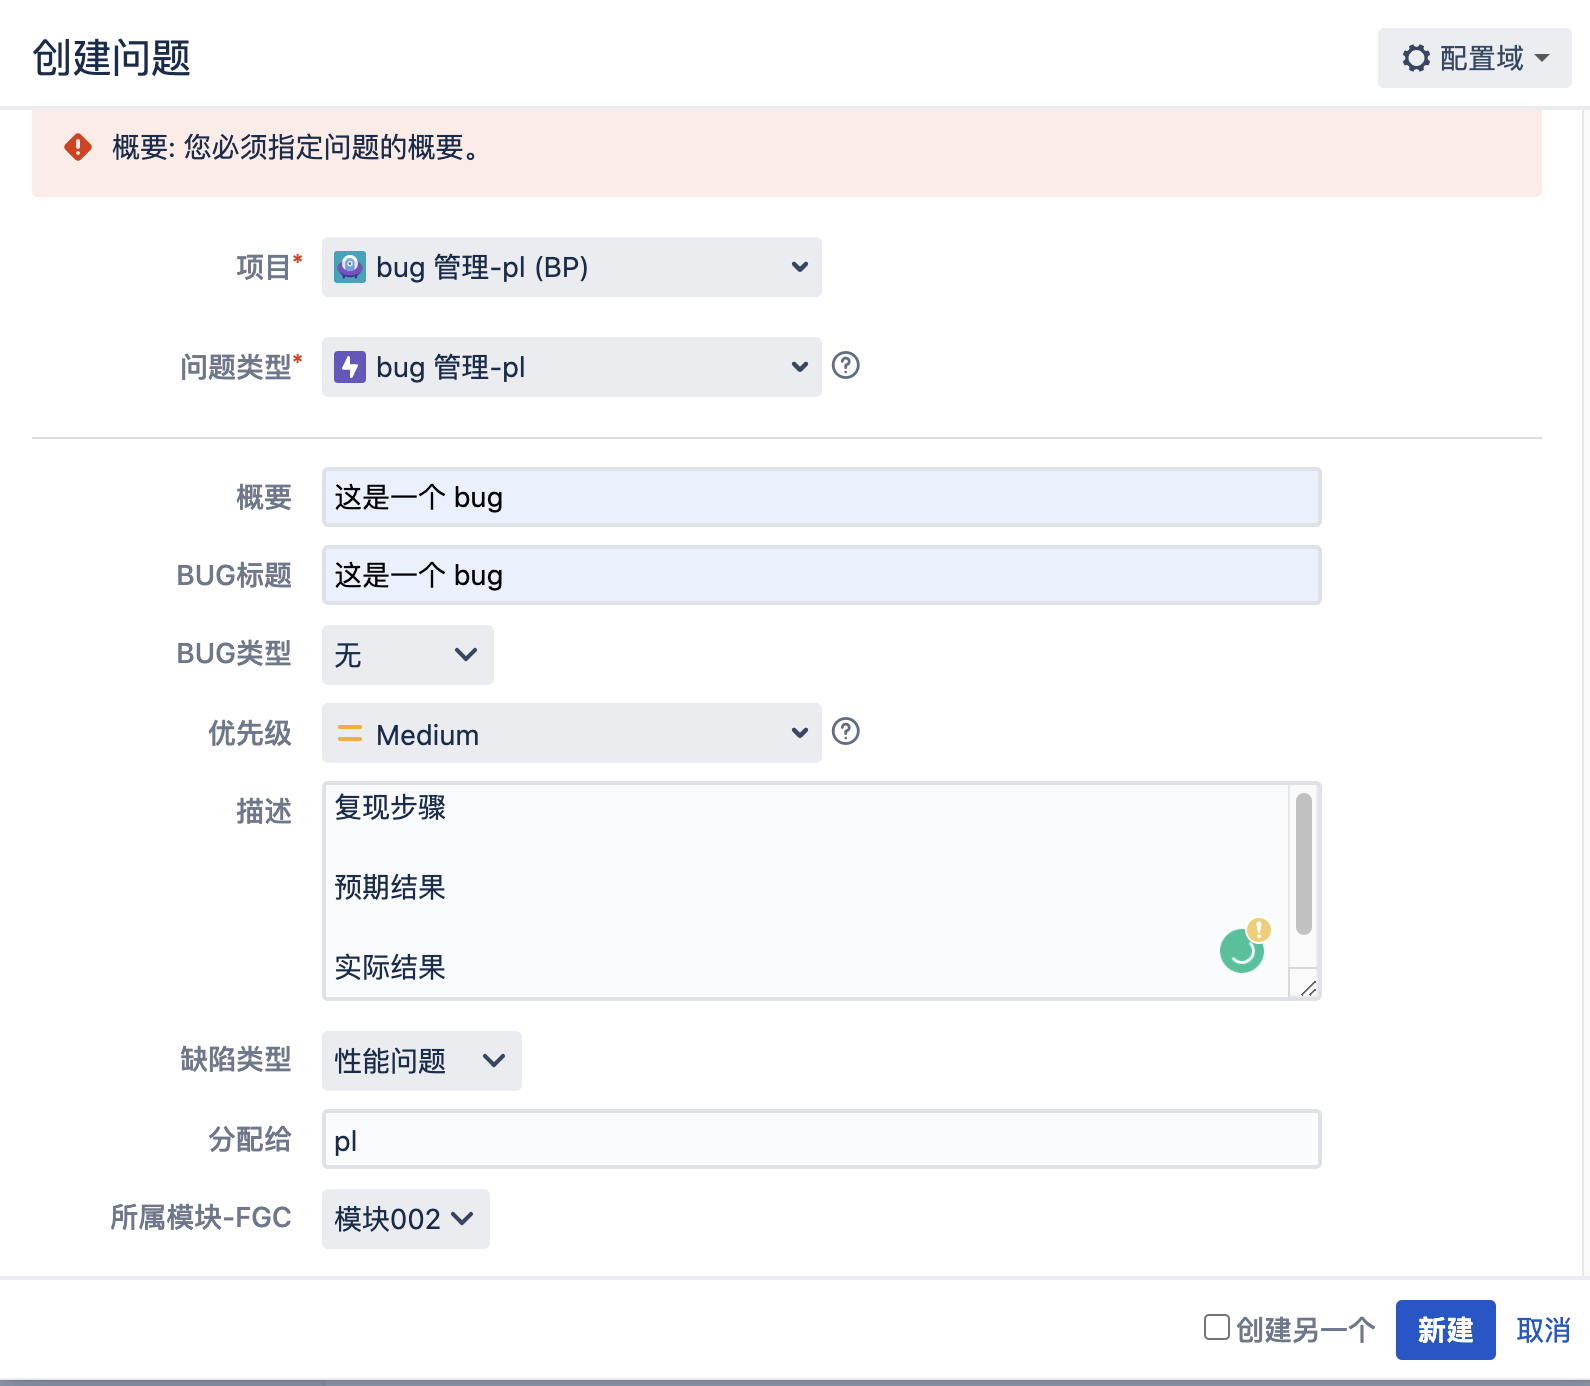Click the 分配给 input field
Image resolution: width=1590 pixels, height=1386 pixels.
(821, 1139)
